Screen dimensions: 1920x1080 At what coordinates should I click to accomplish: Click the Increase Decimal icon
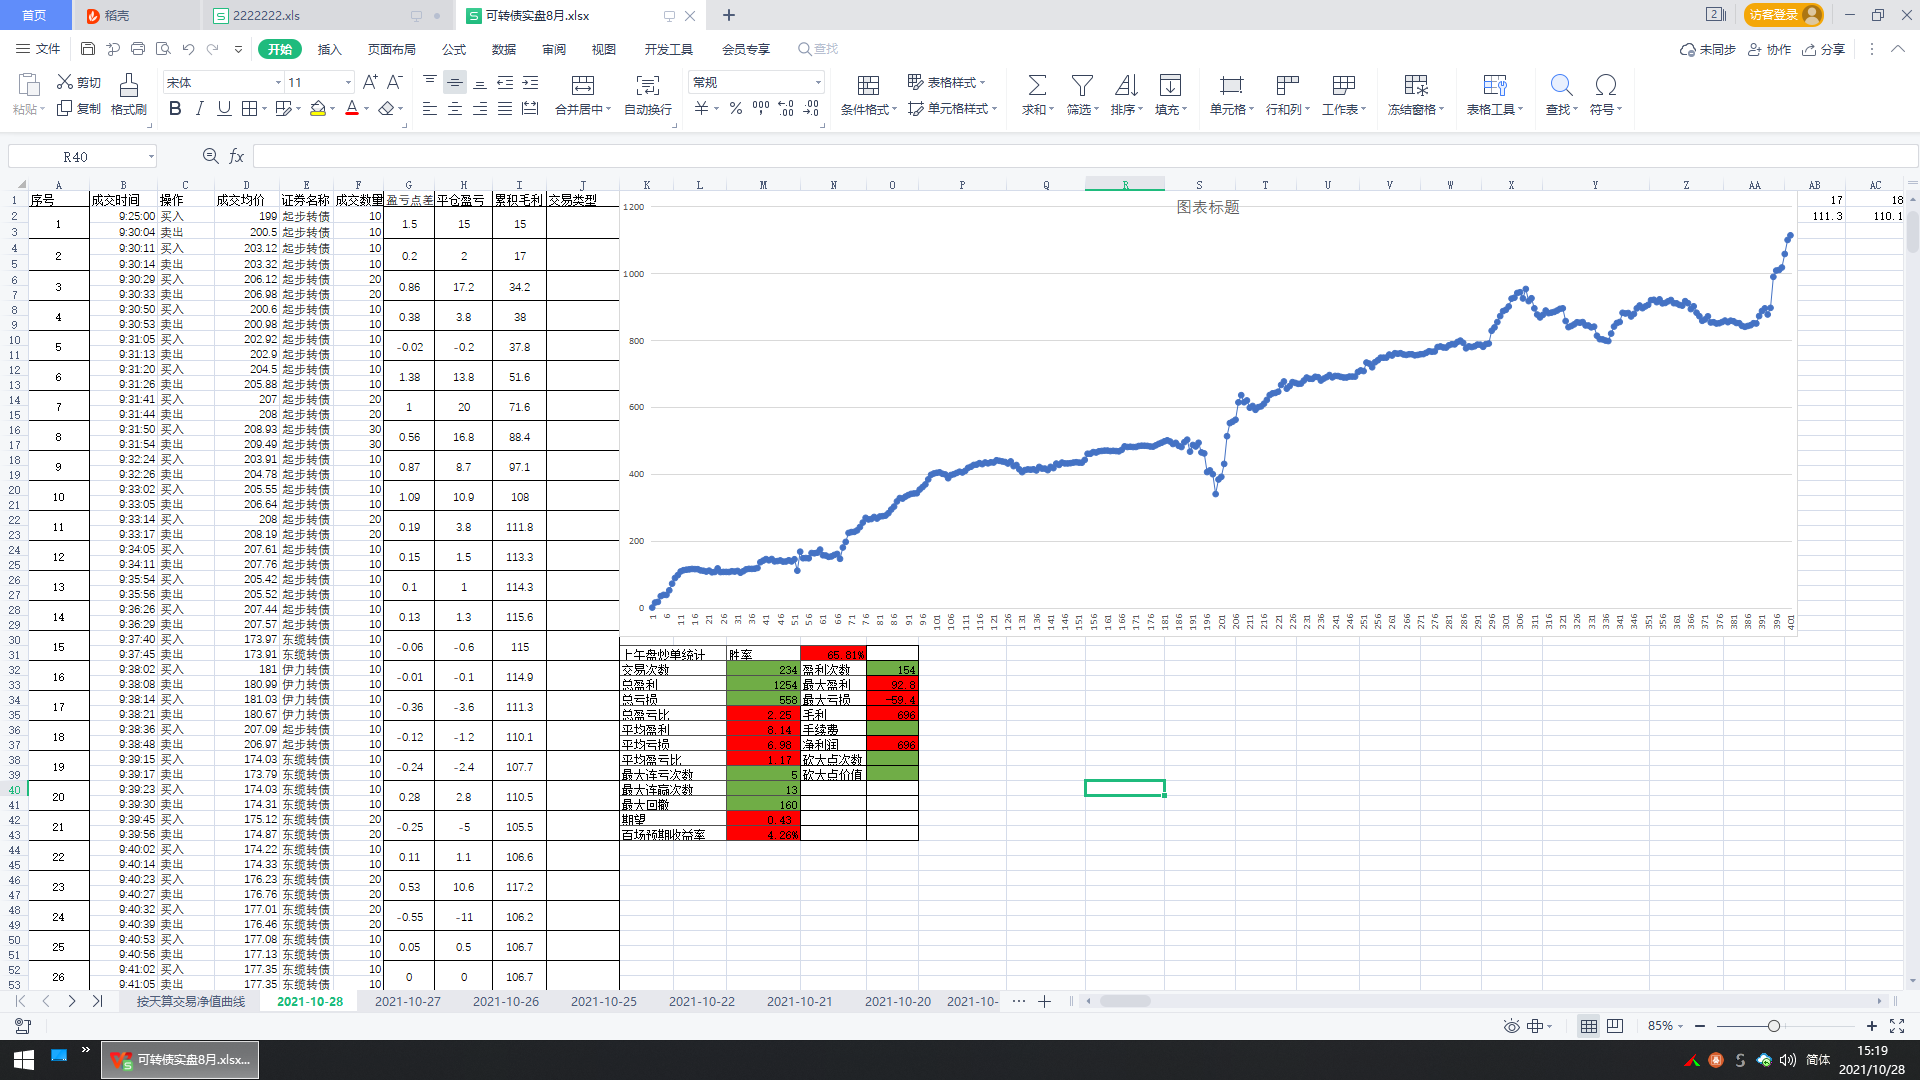click(786, 108)
